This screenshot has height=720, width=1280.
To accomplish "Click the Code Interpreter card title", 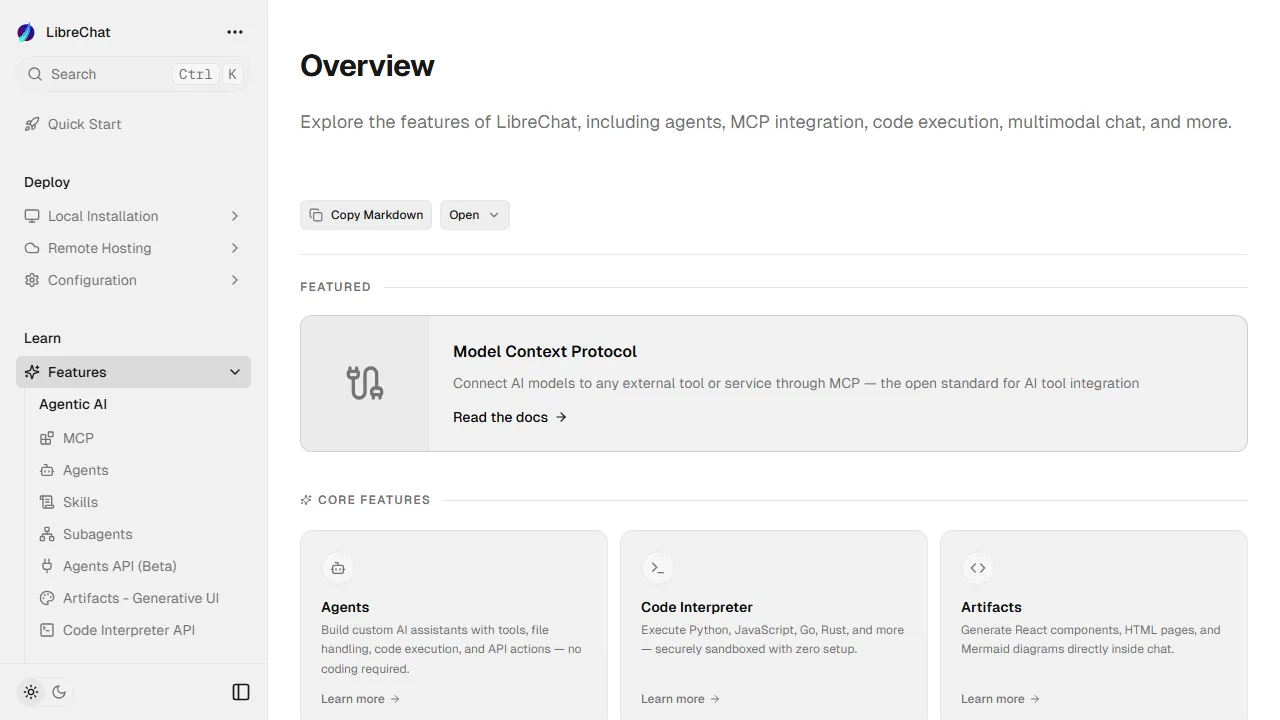I will click(x=697, y=607).
